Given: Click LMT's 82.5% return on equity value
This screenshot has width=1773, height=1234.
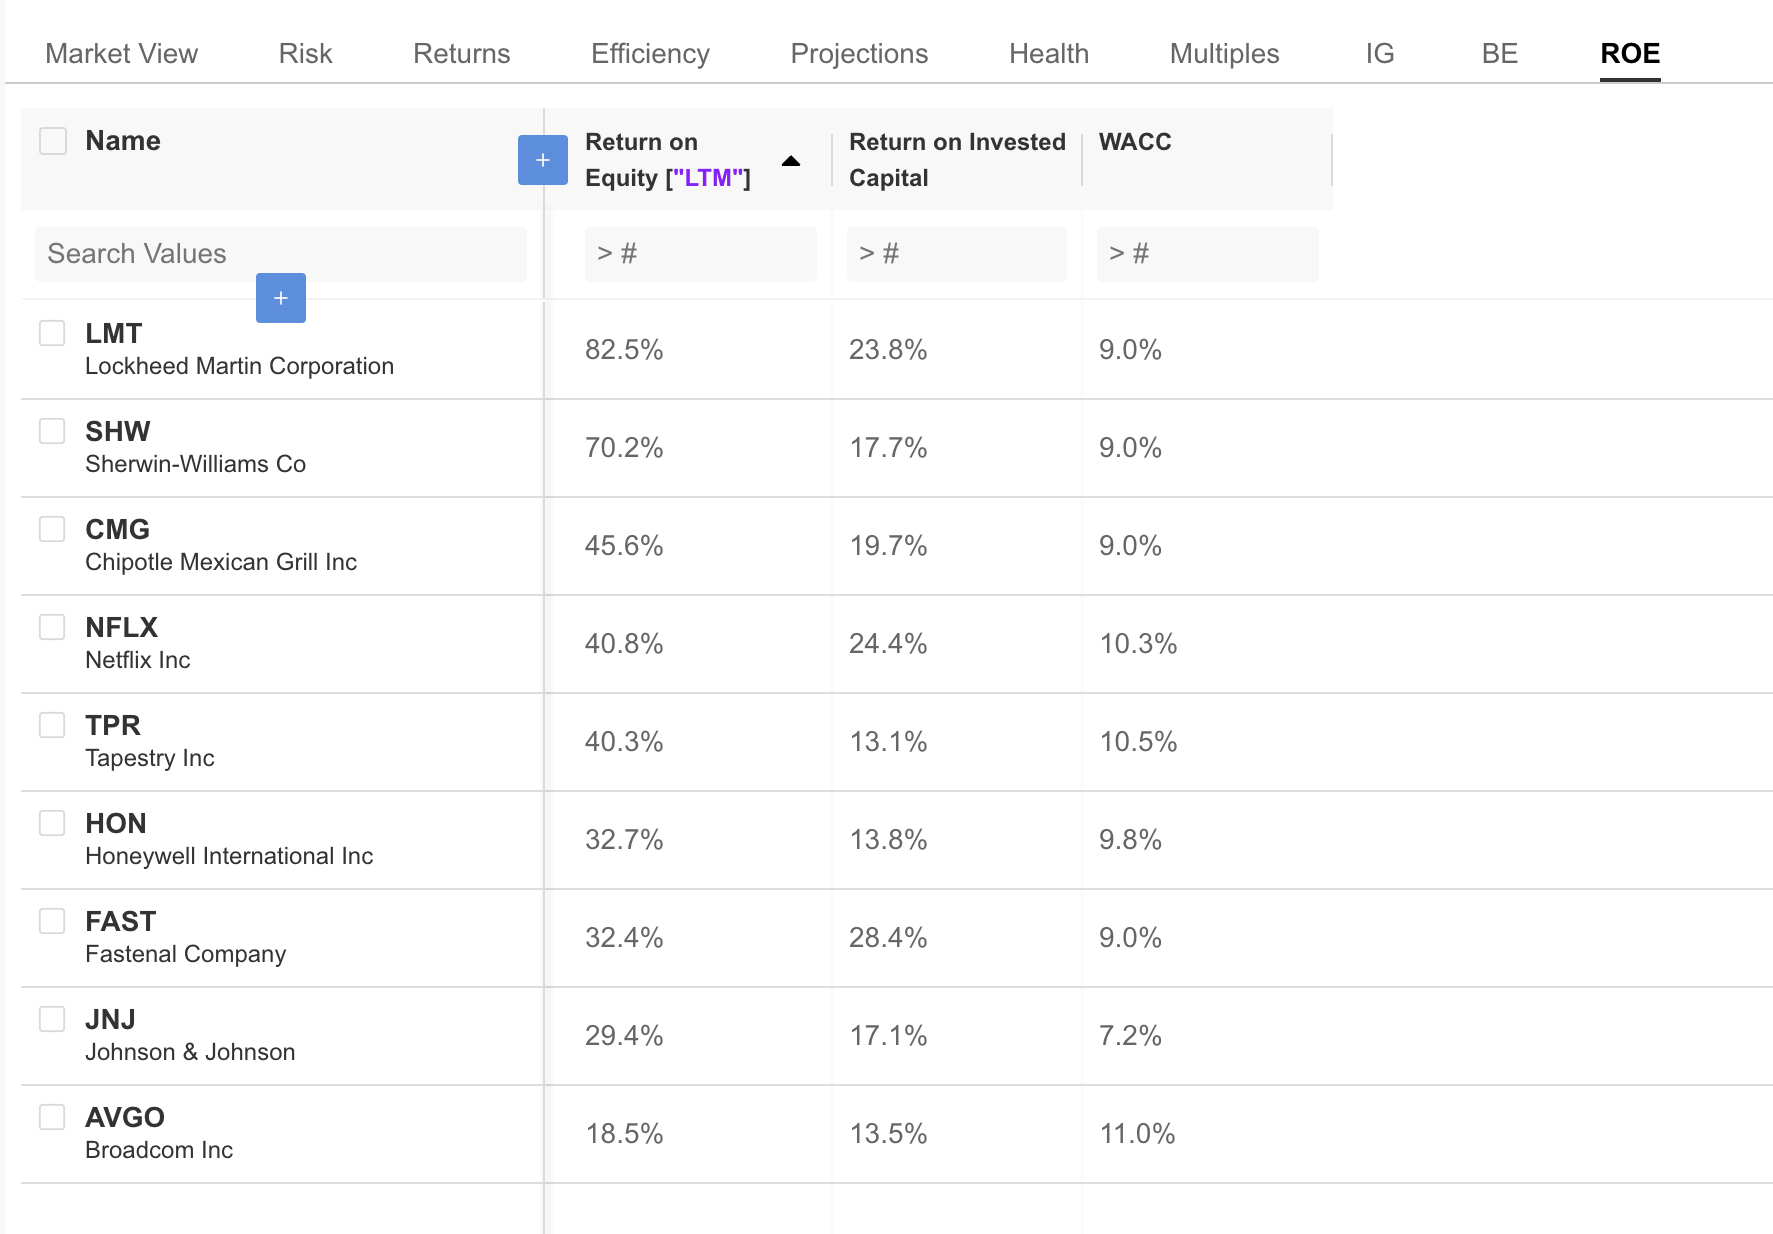Looking at the screenshot, I should tap(624, 350).
